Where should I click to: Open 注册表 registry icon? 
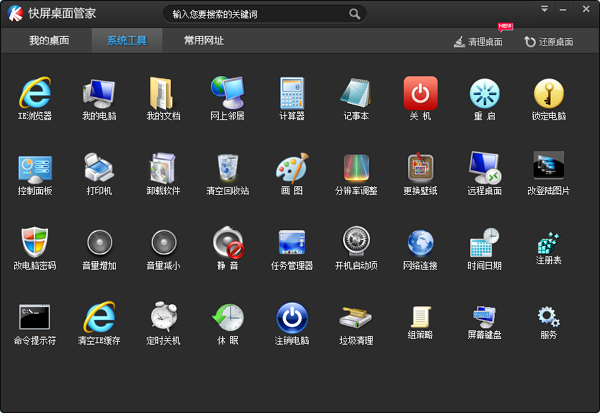pyautogui.click(x=549, y=243)
